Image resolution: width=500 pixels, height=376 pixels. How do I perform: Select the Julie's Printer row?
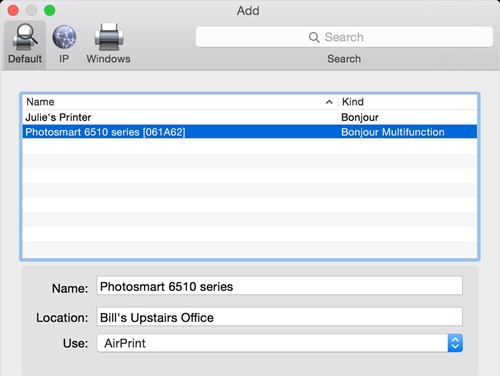click(x=250, y=117)
